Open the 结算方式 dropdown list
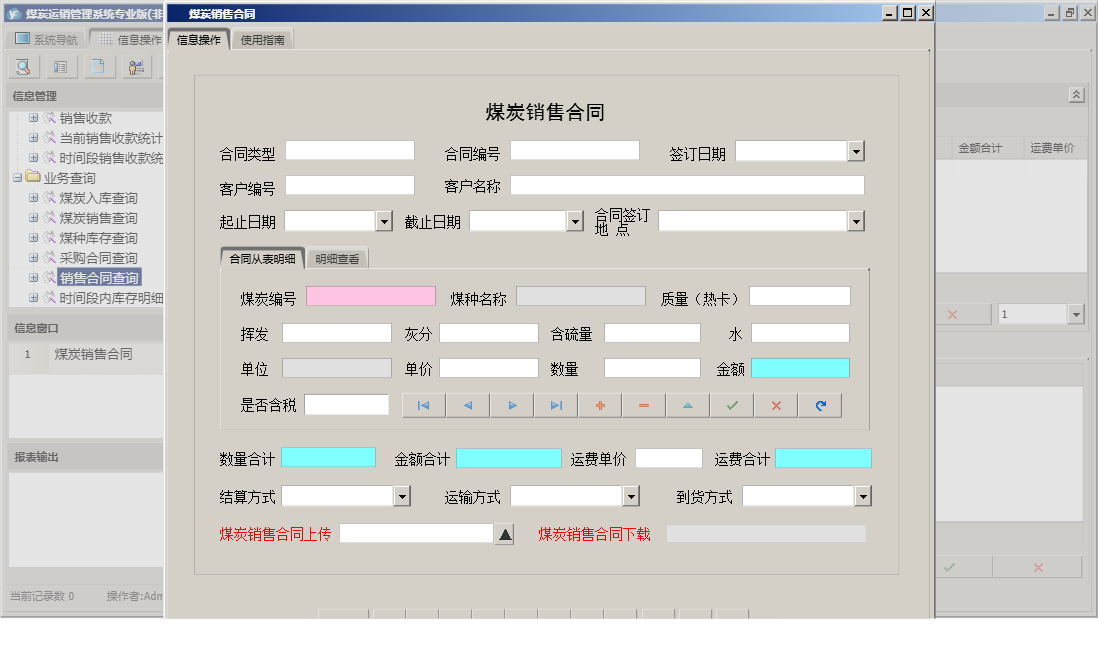This screenshot has width=1098, height=655. tap(401, 495)
